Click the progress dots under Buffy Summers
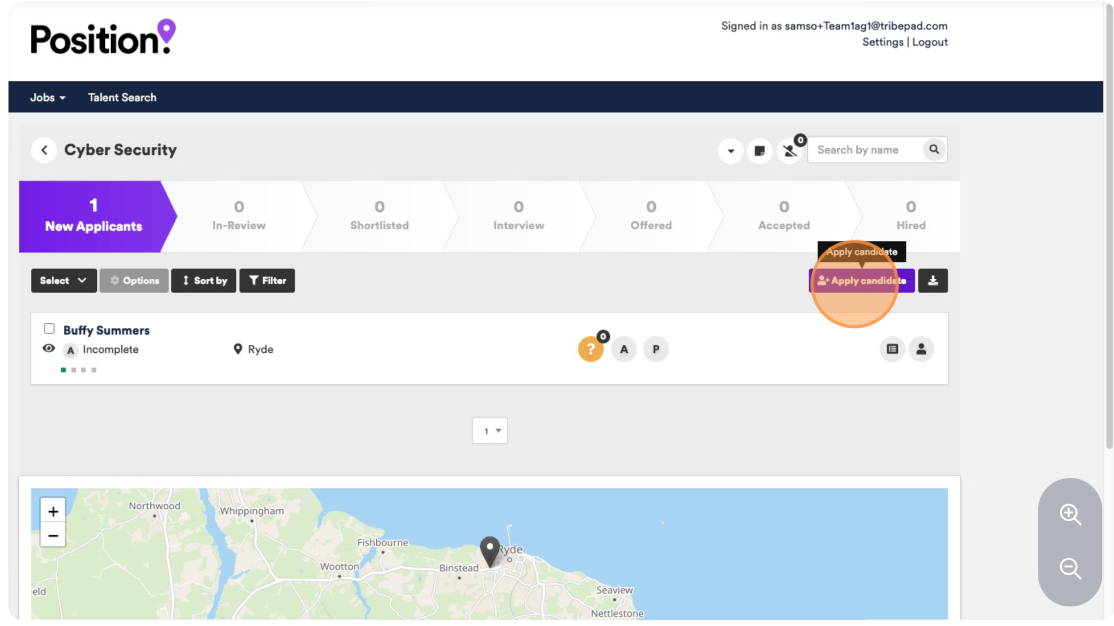This screenshot has height=626, width=1114. tap(78, 370)
